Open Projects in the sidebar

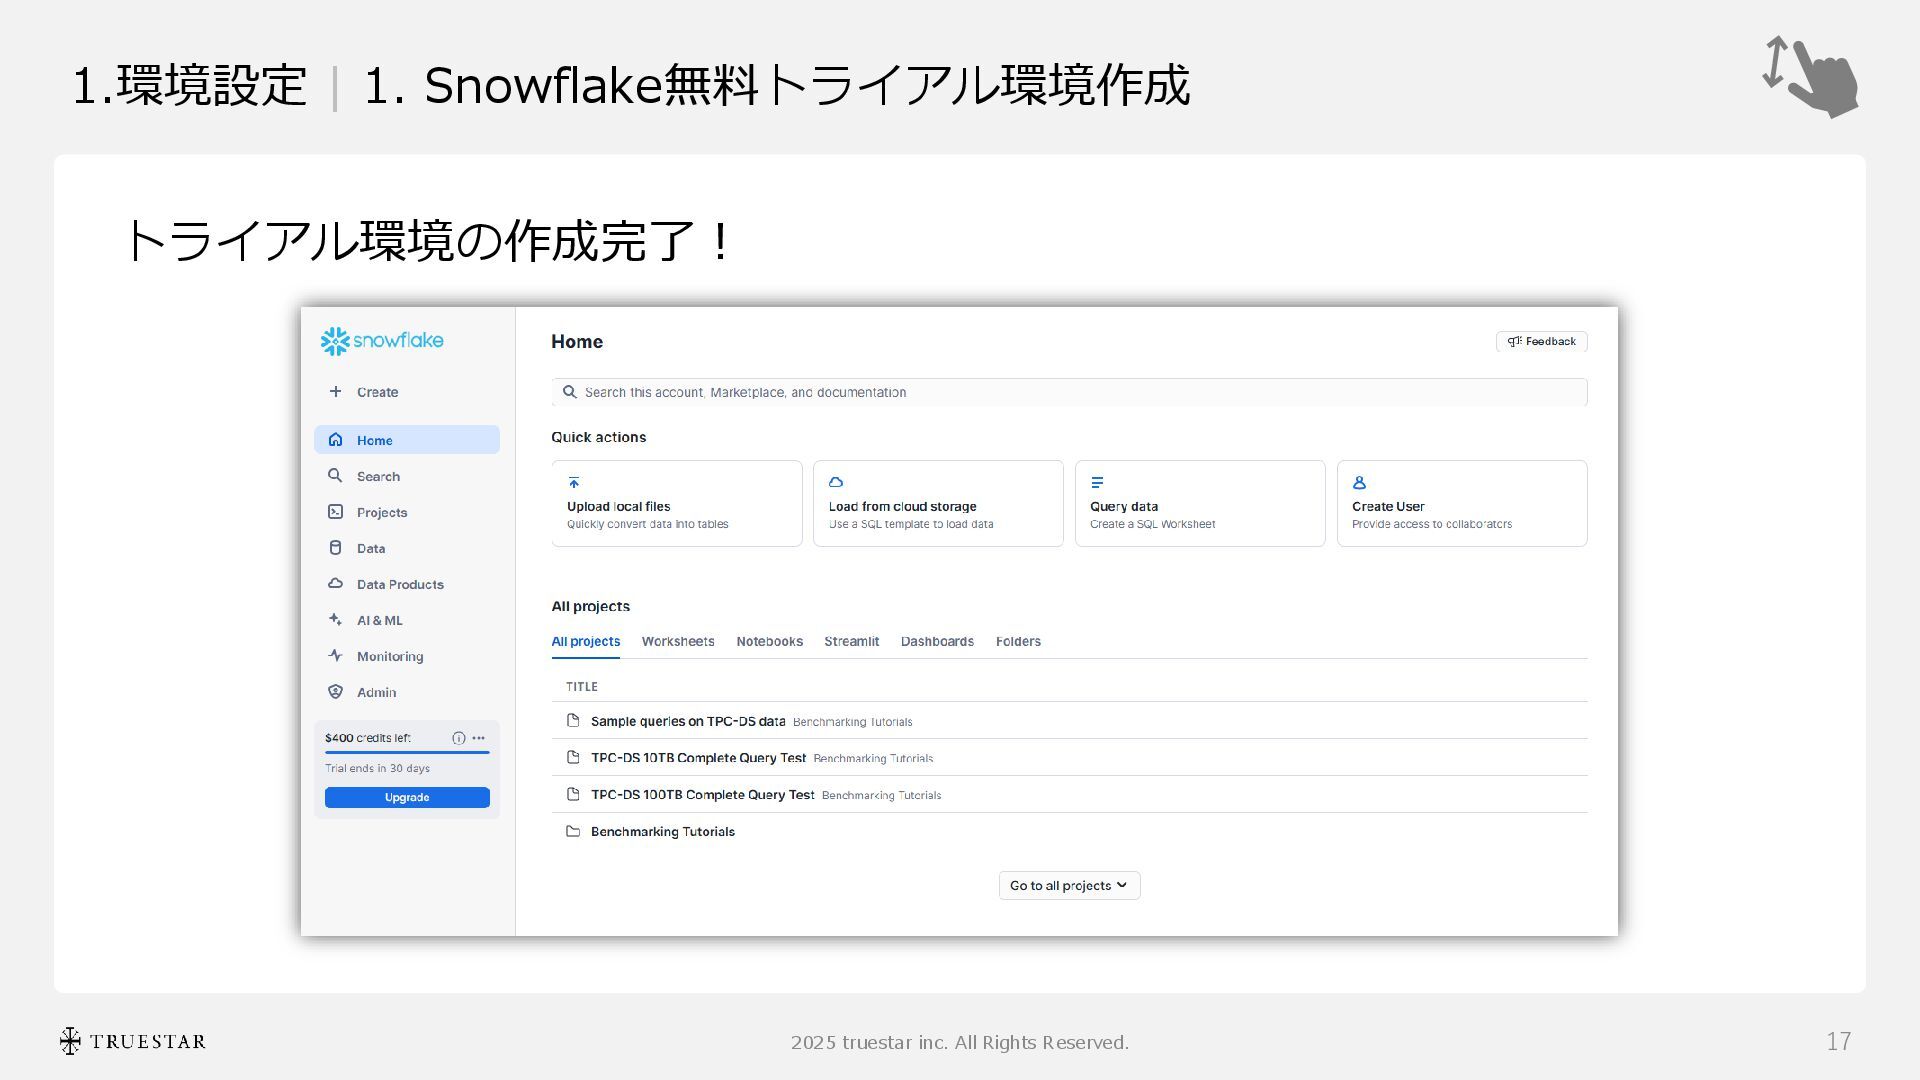[381, 512]
